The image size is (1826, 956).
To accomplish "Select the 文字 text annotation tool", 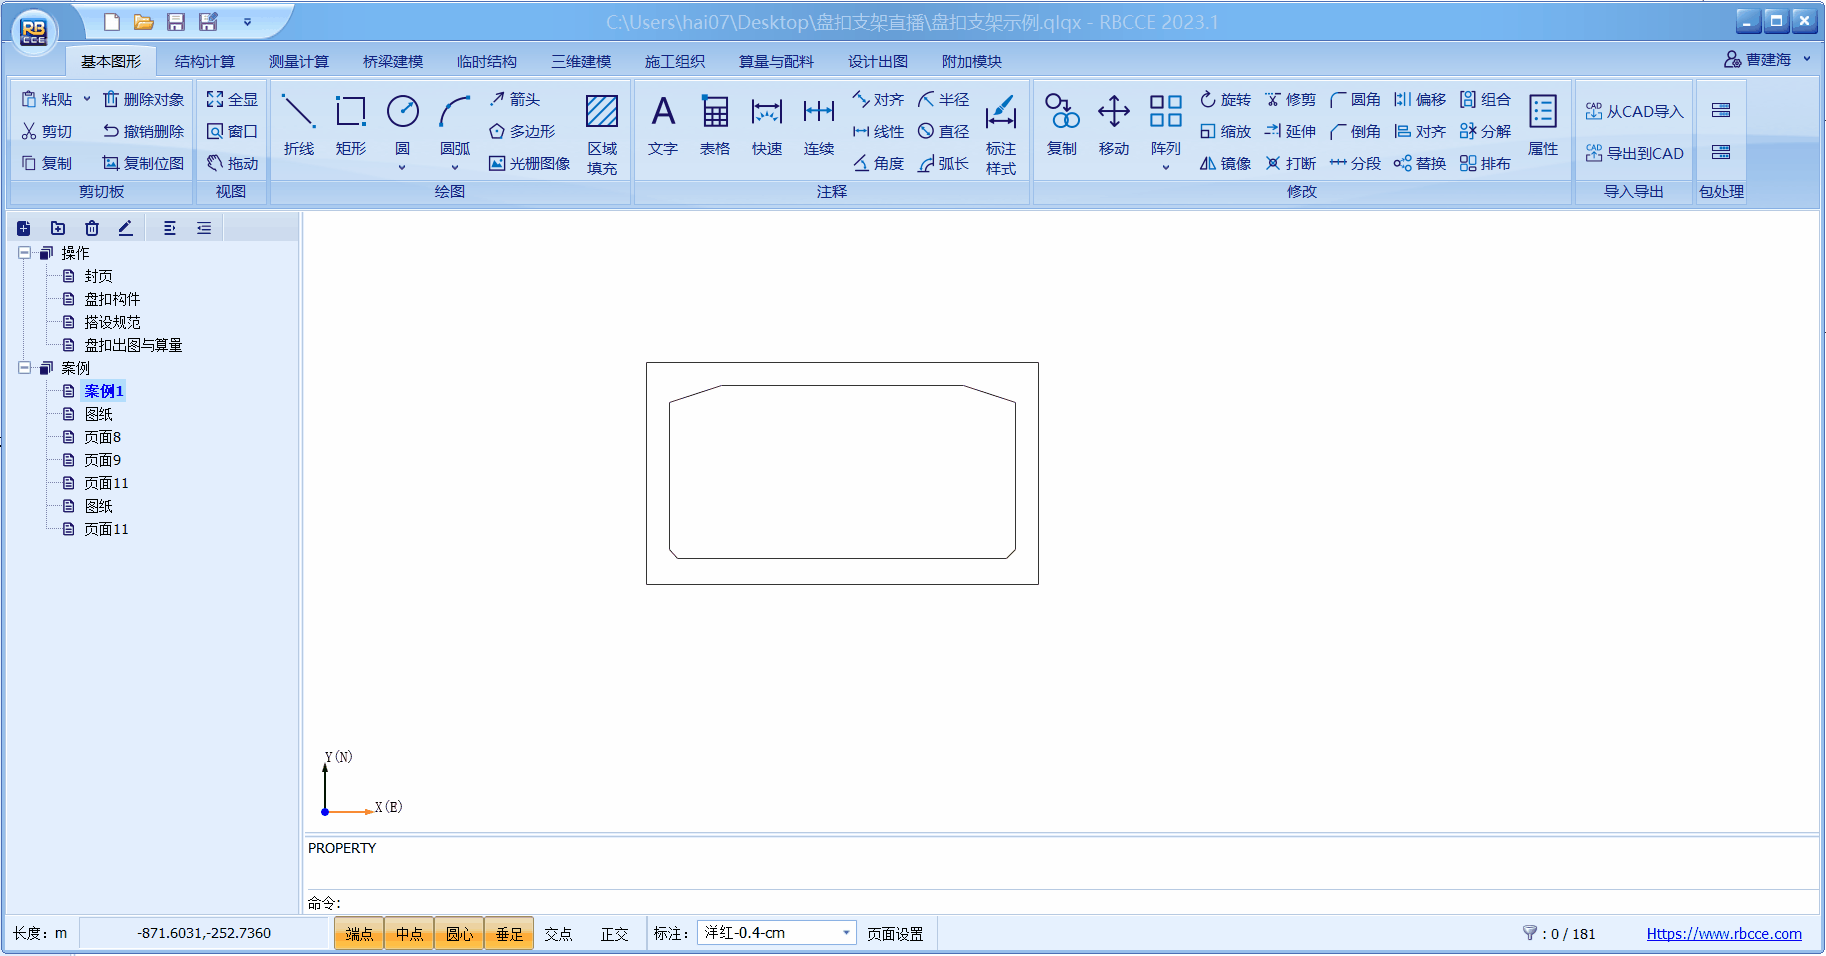I will (x=662, y=124).
